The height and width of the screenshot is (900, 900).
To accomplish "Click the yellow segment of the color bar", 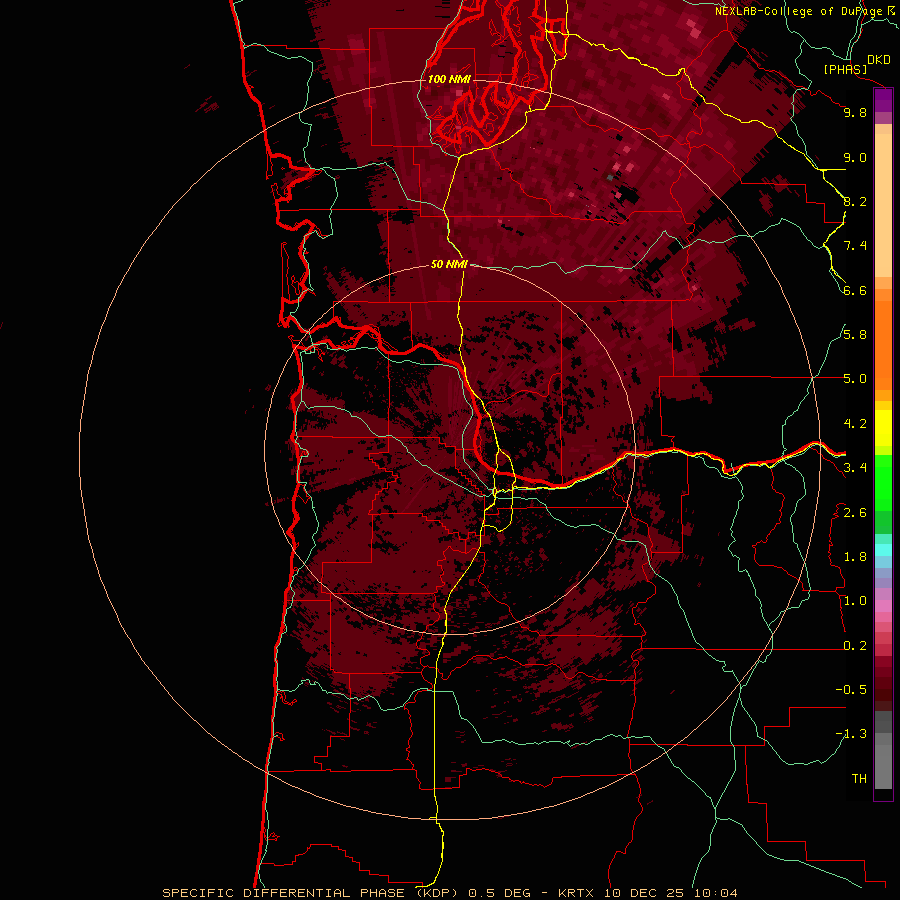I will pos(883,428).
